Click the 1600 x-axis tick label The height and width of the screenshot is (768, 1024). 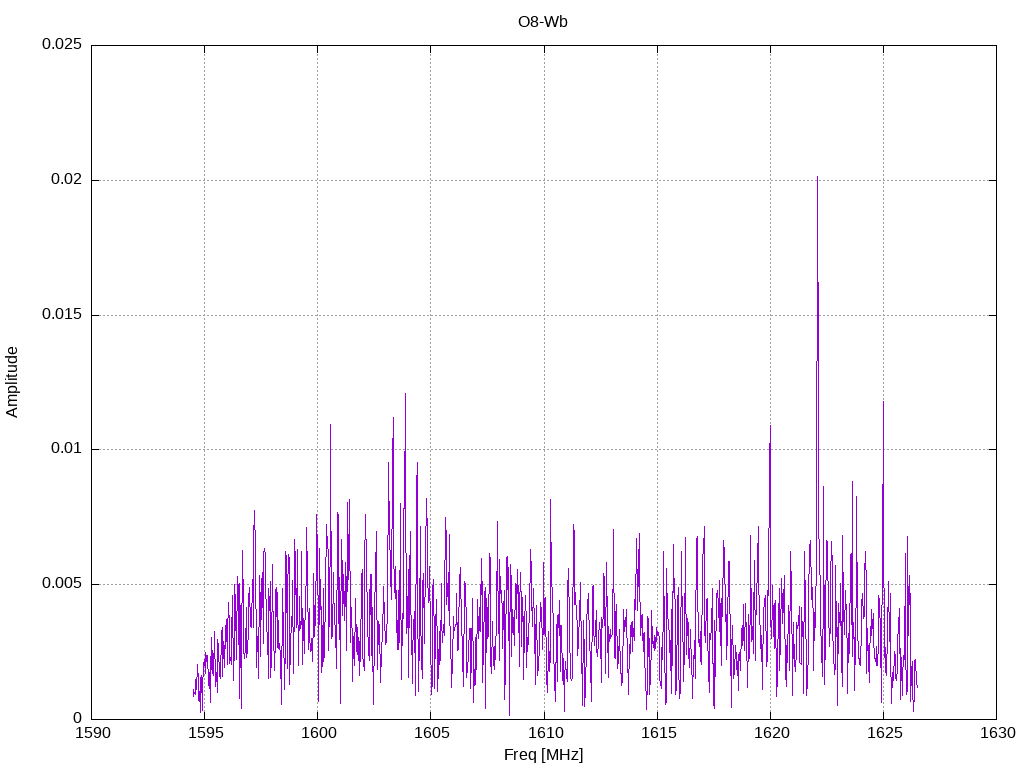(319, 733)
